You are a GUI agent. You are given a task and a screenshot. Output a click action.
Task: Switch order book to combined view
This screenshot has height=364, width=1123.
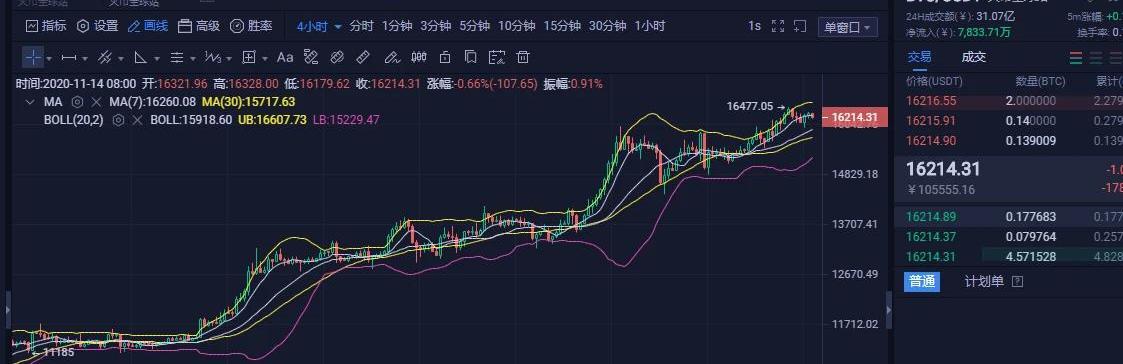click(1076, 57)
